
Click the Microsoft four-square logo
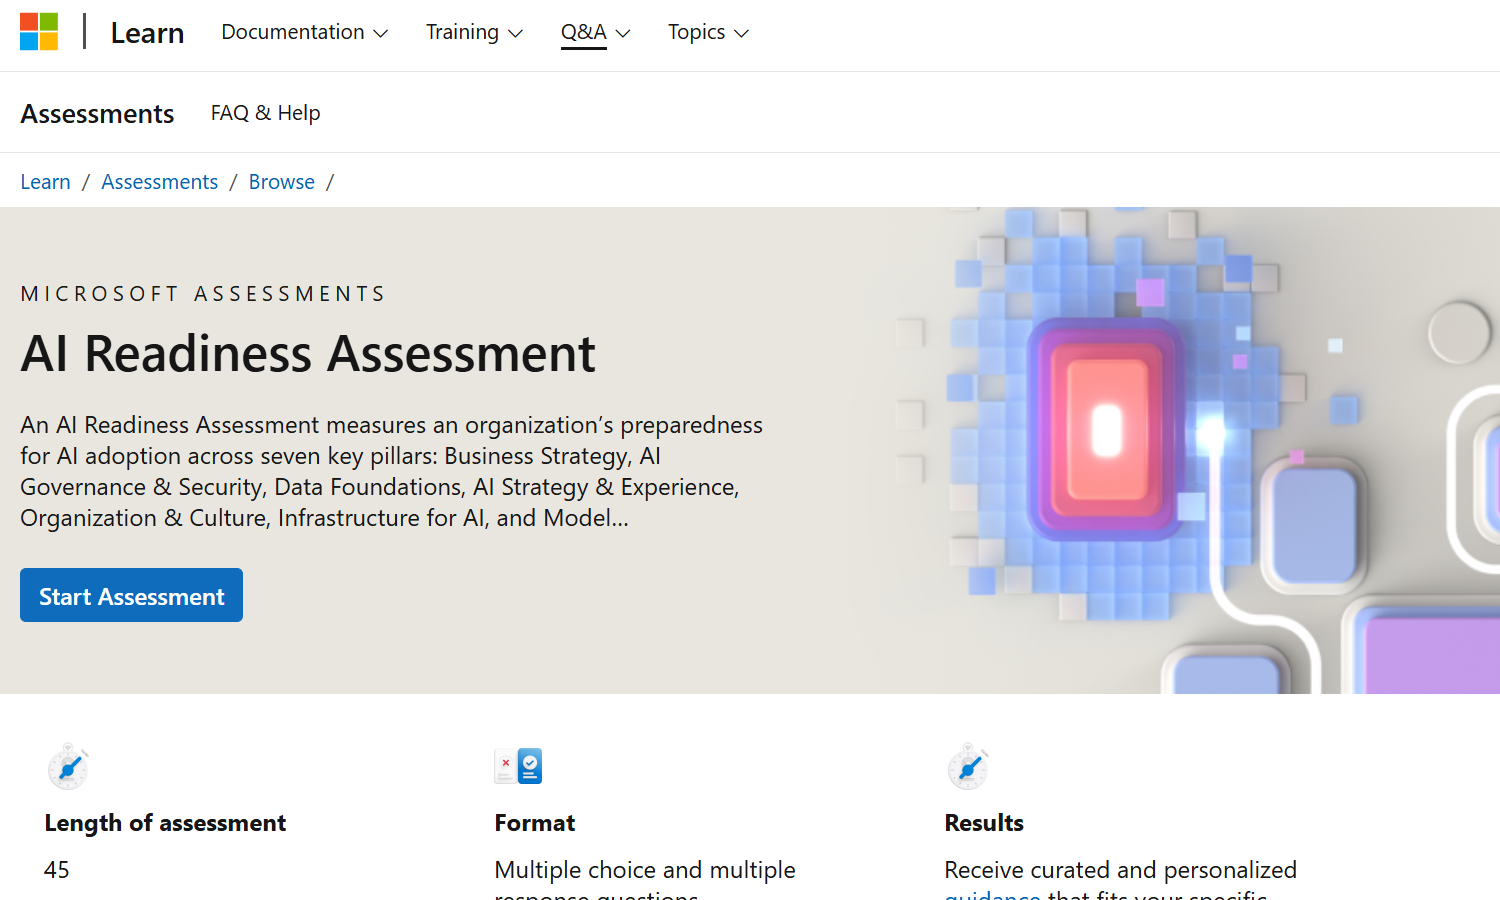tap(39, 32)
